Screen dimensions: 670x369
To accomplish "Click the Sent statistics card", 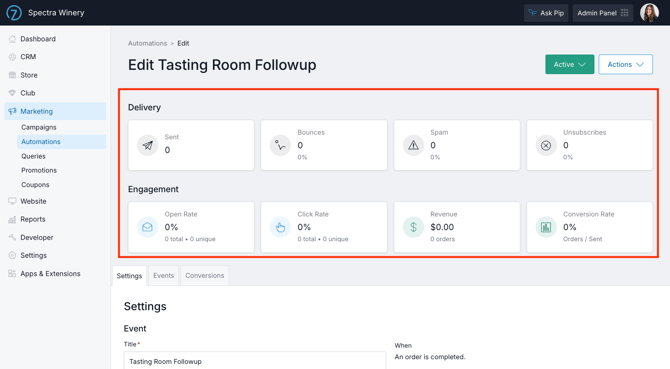I will [x=191, y=145].
